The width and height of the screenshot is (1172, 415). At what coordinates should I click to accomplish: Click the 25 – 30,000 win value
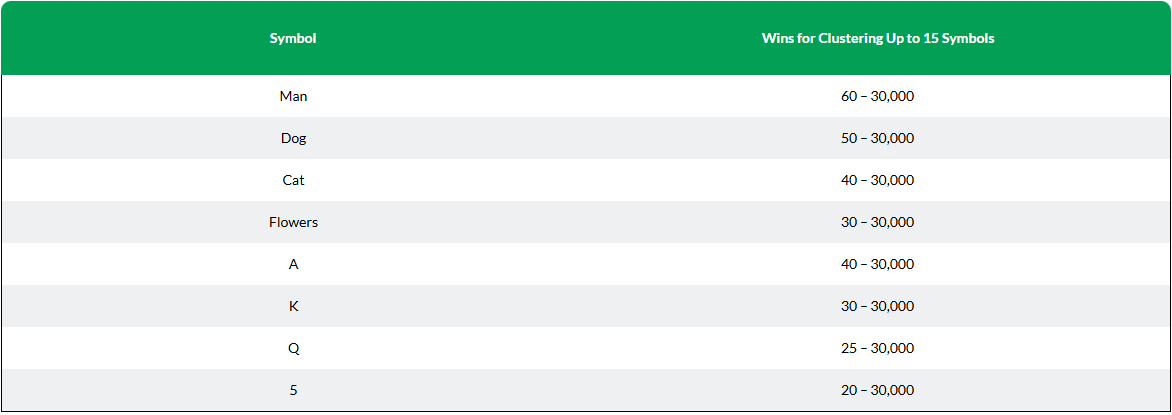click(878, 348)
